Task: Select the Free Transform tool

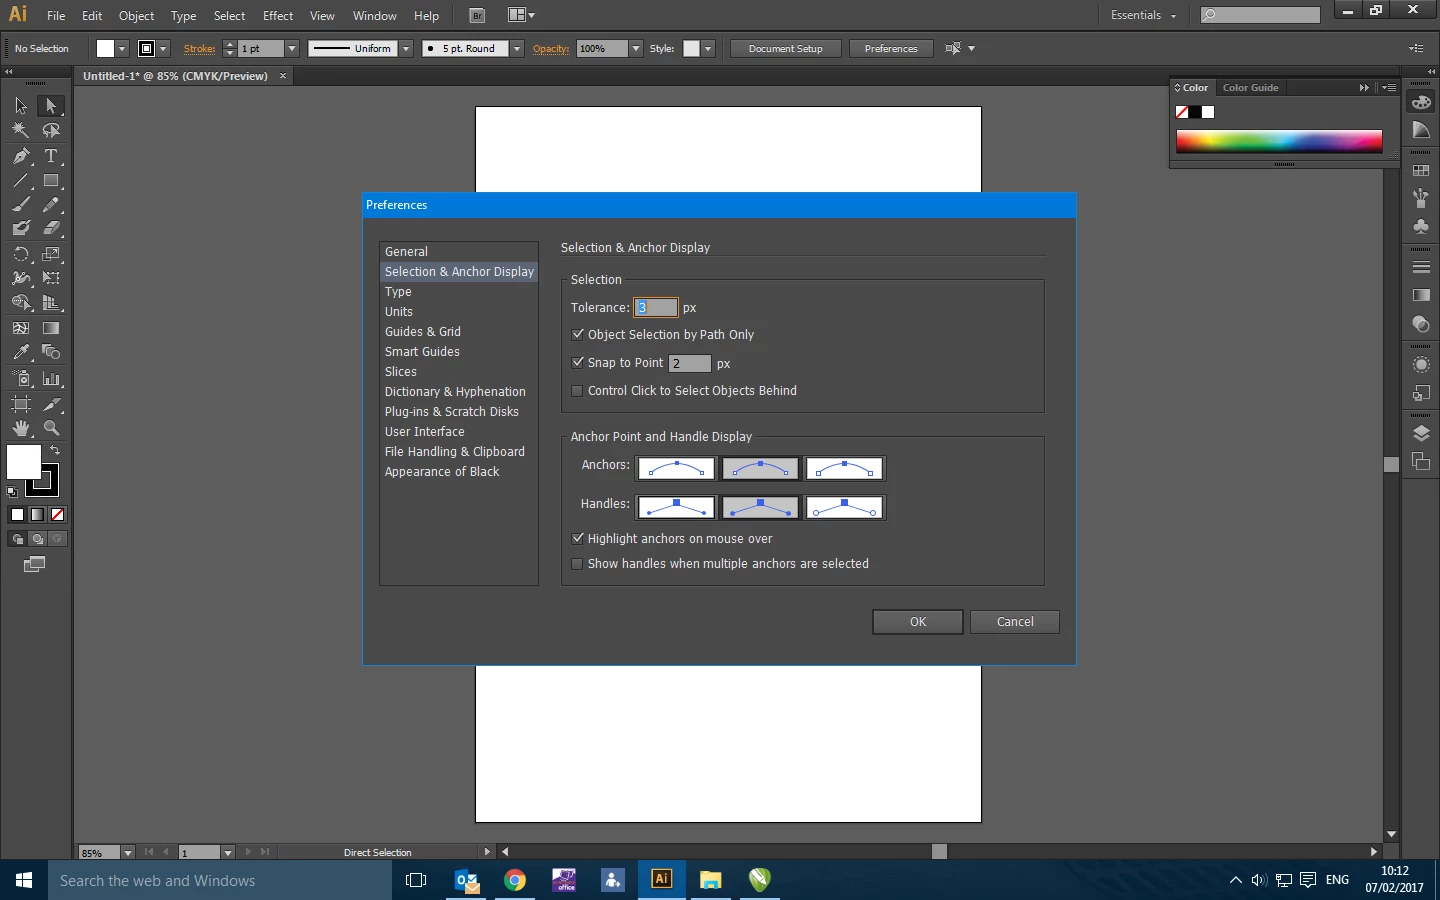Action: coord(51,278)
